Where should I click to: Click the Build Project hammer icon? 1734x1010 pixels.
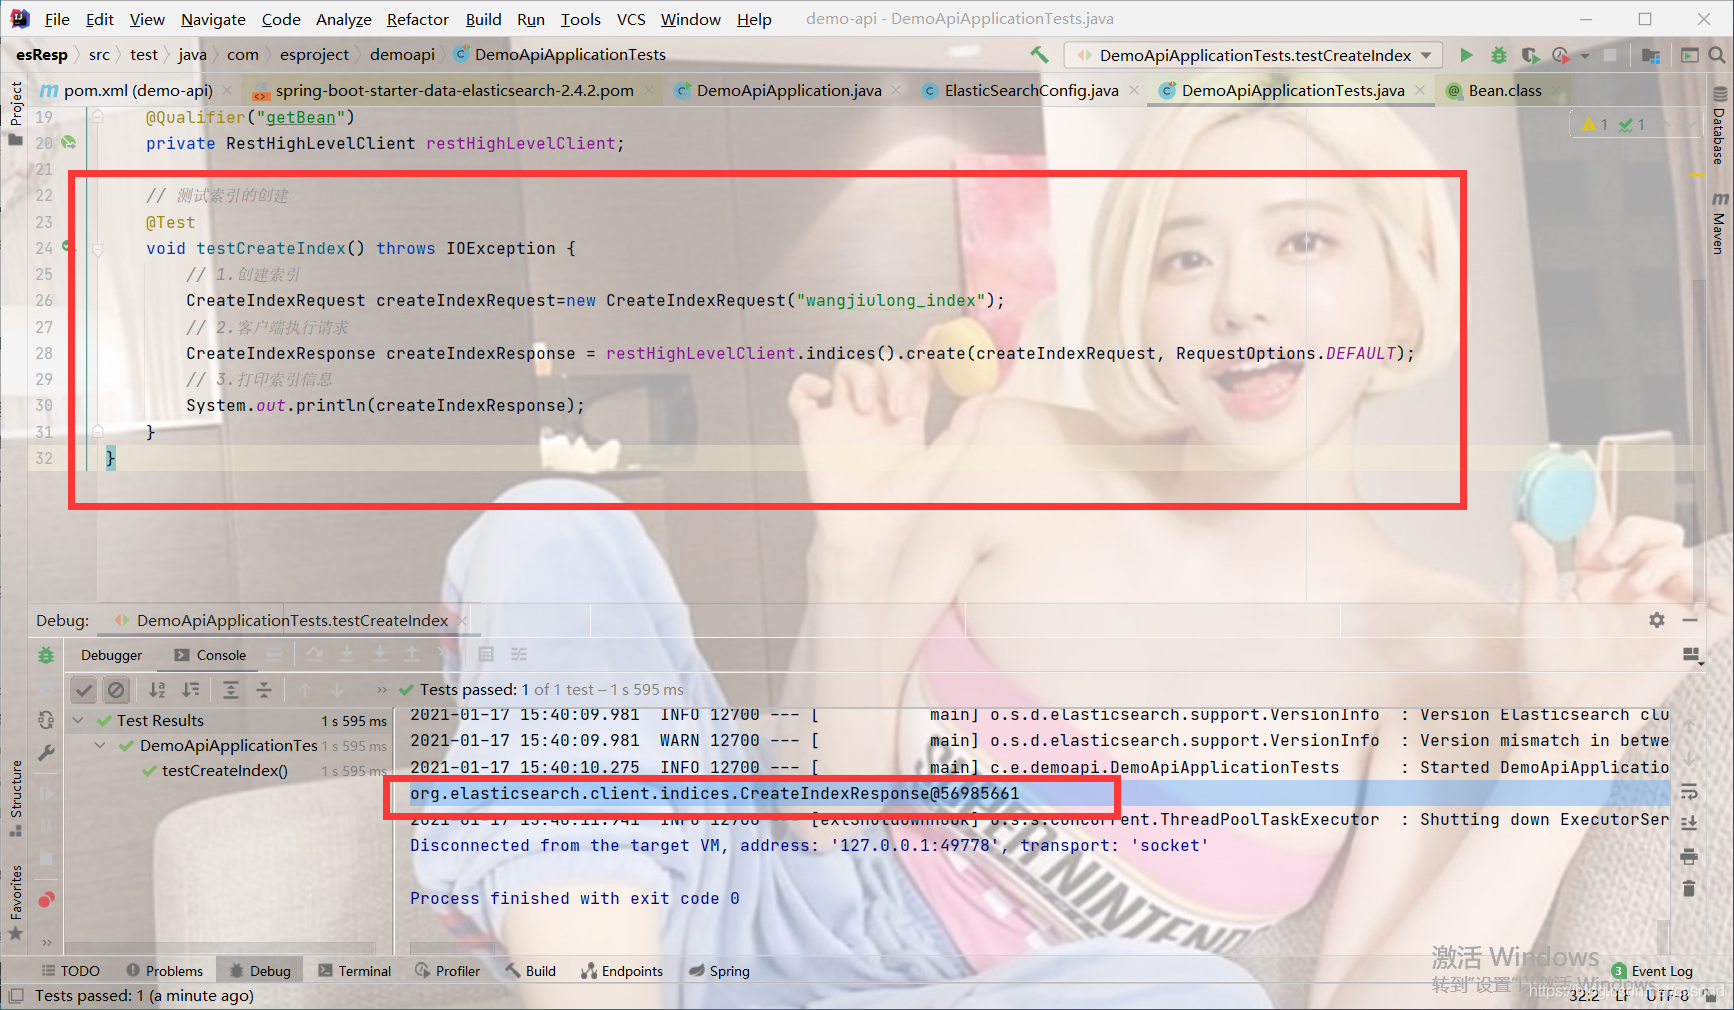1040,55
